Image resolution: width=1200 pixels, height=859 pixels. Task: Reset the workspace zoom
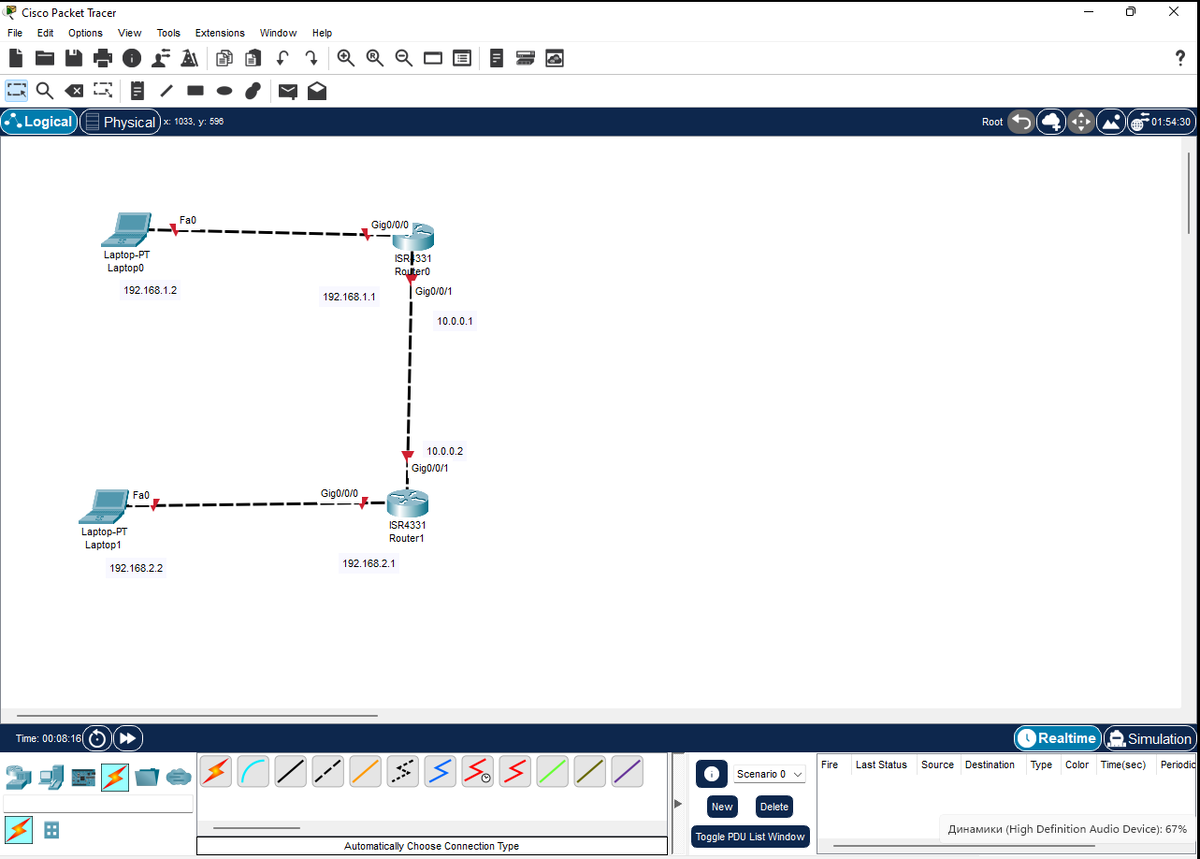coord(375,58)
